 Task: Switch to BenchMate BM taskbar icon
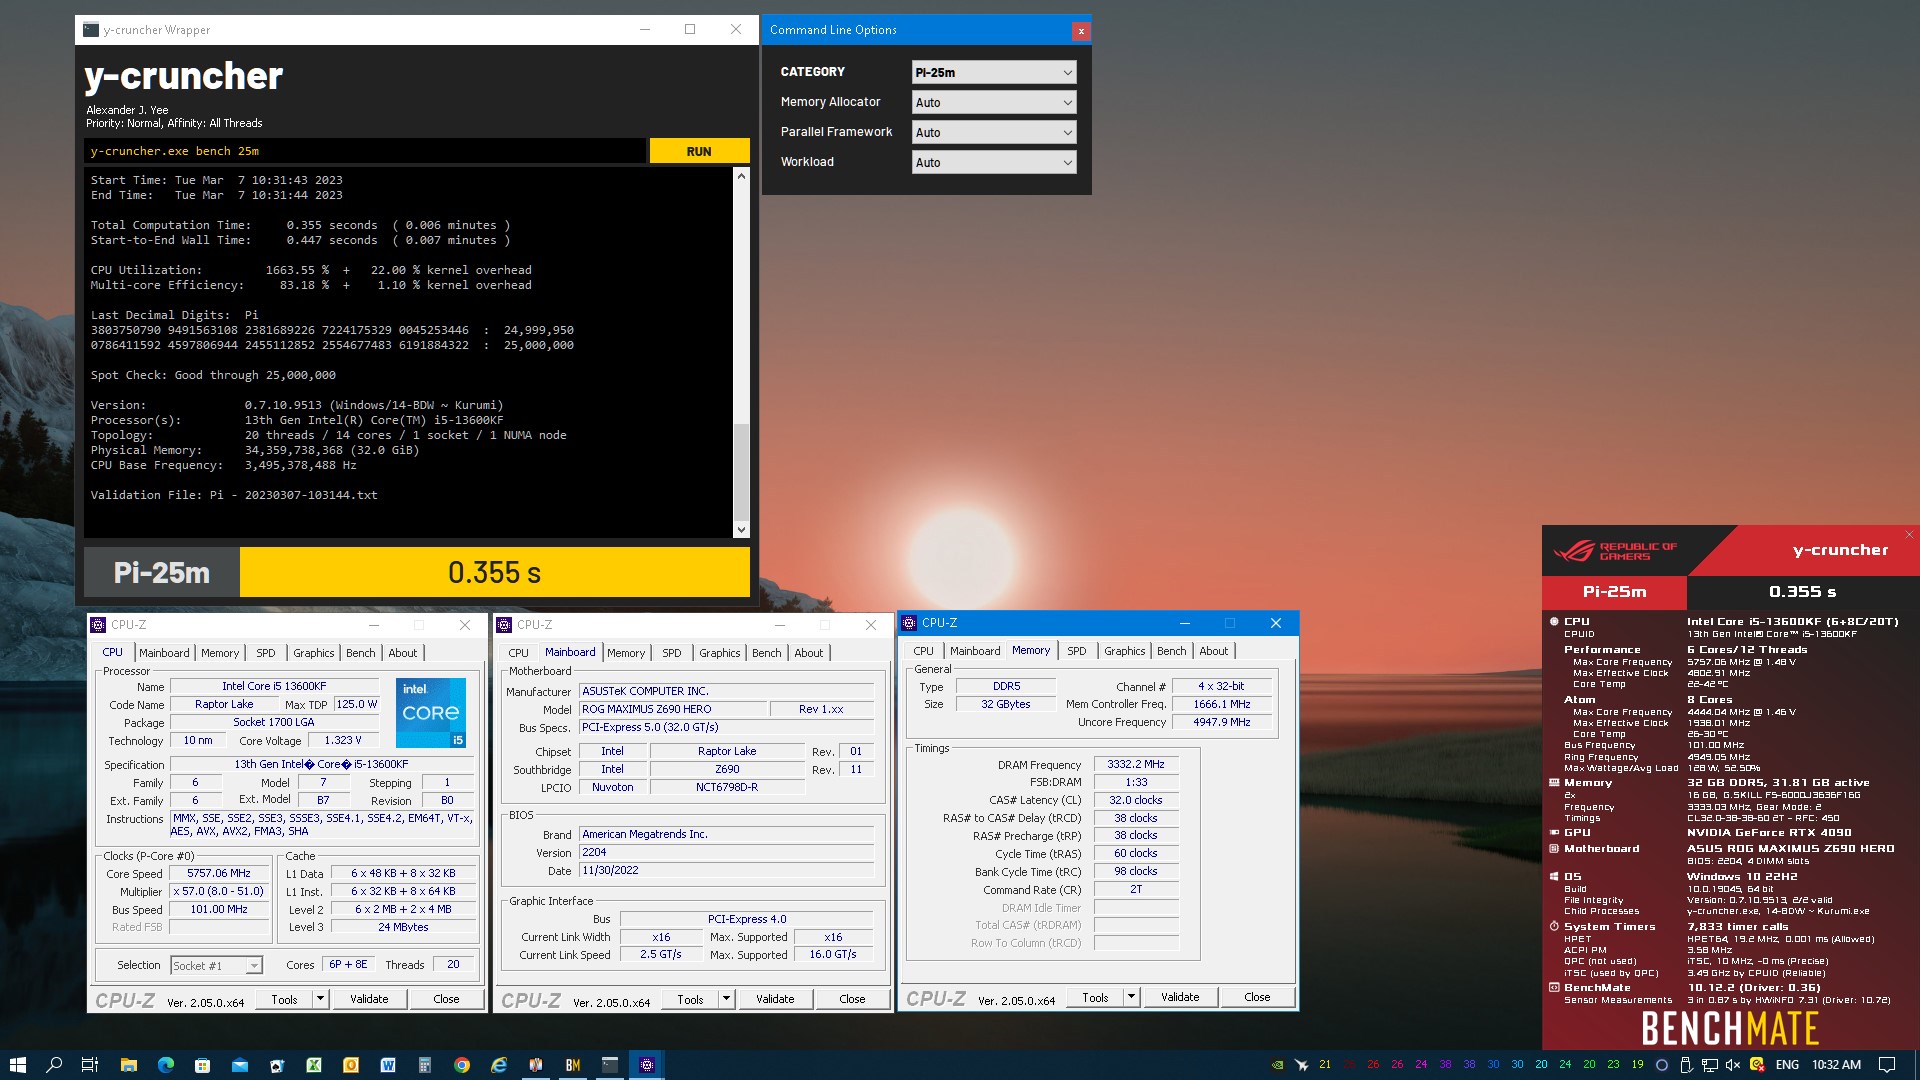tap(573, 1065)
